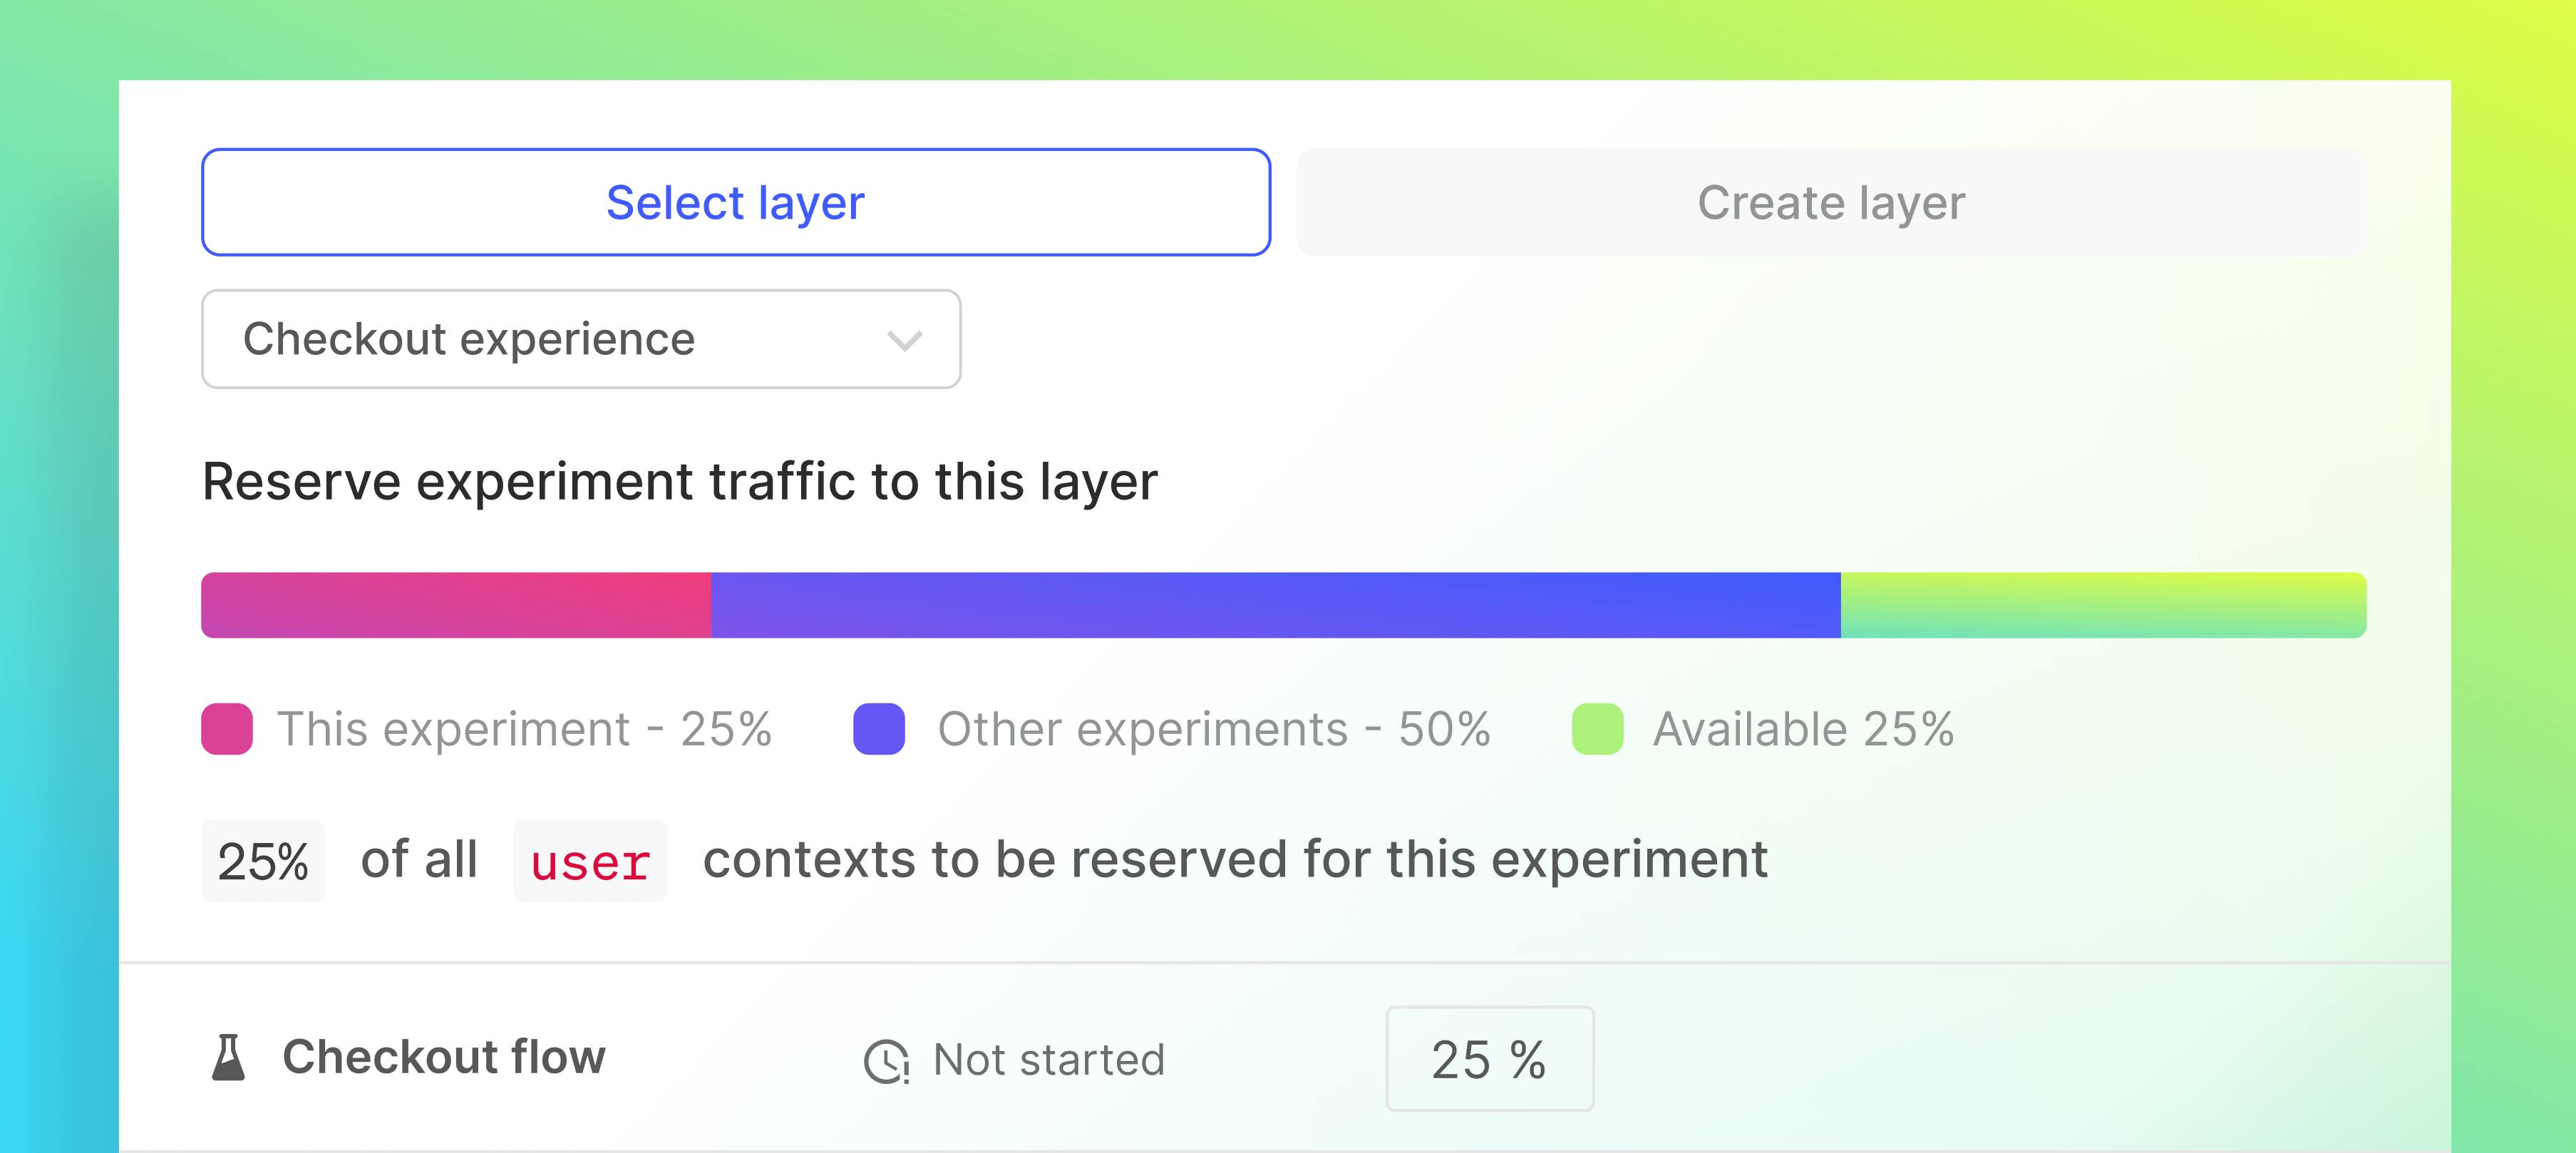This screenshot has height=1153, width=2576.
Task: Click the green Available bar segment
Action: coord(2103,605)
